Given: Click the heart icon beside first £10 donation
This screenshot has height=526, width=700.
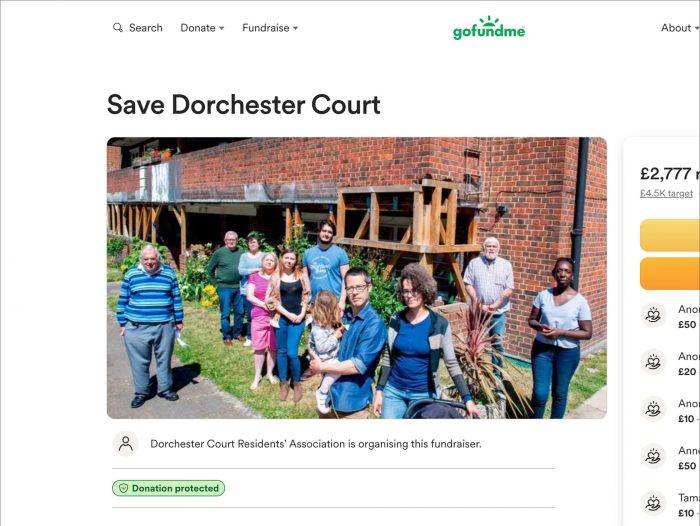Looking at the screenshot, I should pos(653,409).
